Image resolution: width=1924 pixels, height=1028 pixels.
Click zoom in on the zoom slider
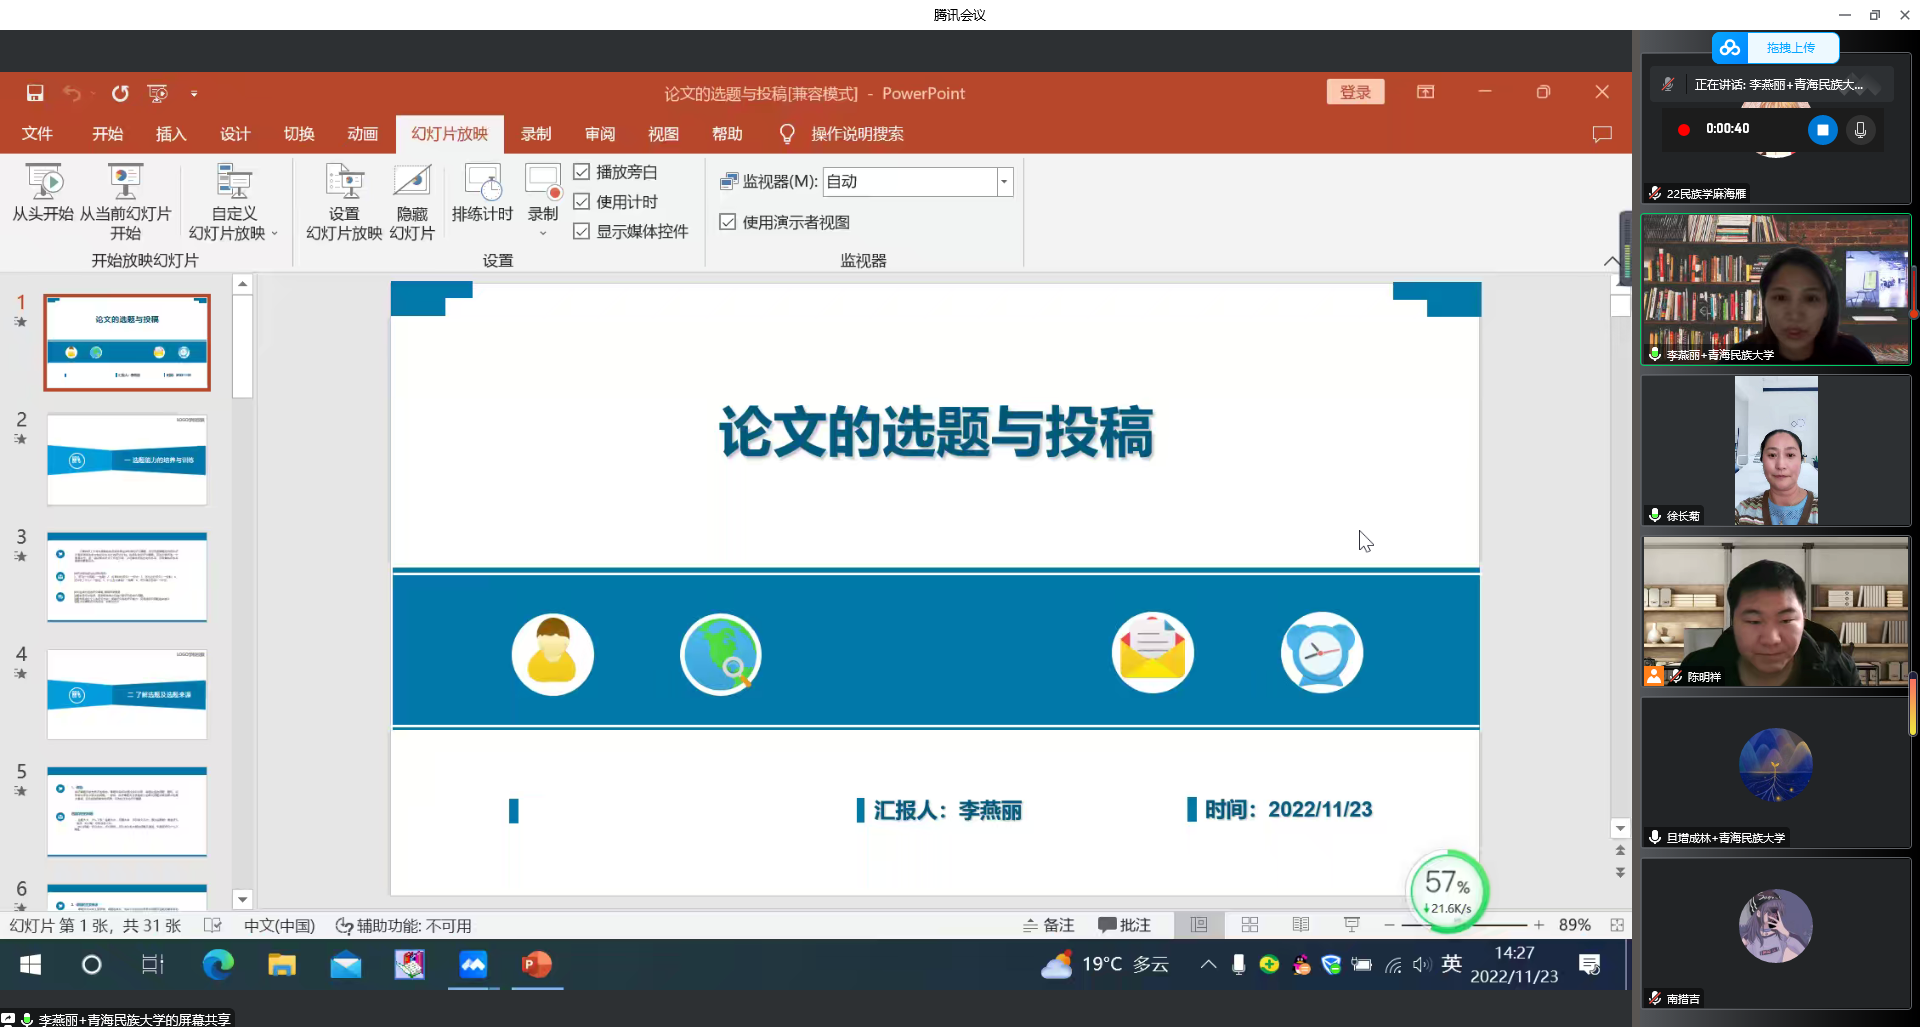1539,925
